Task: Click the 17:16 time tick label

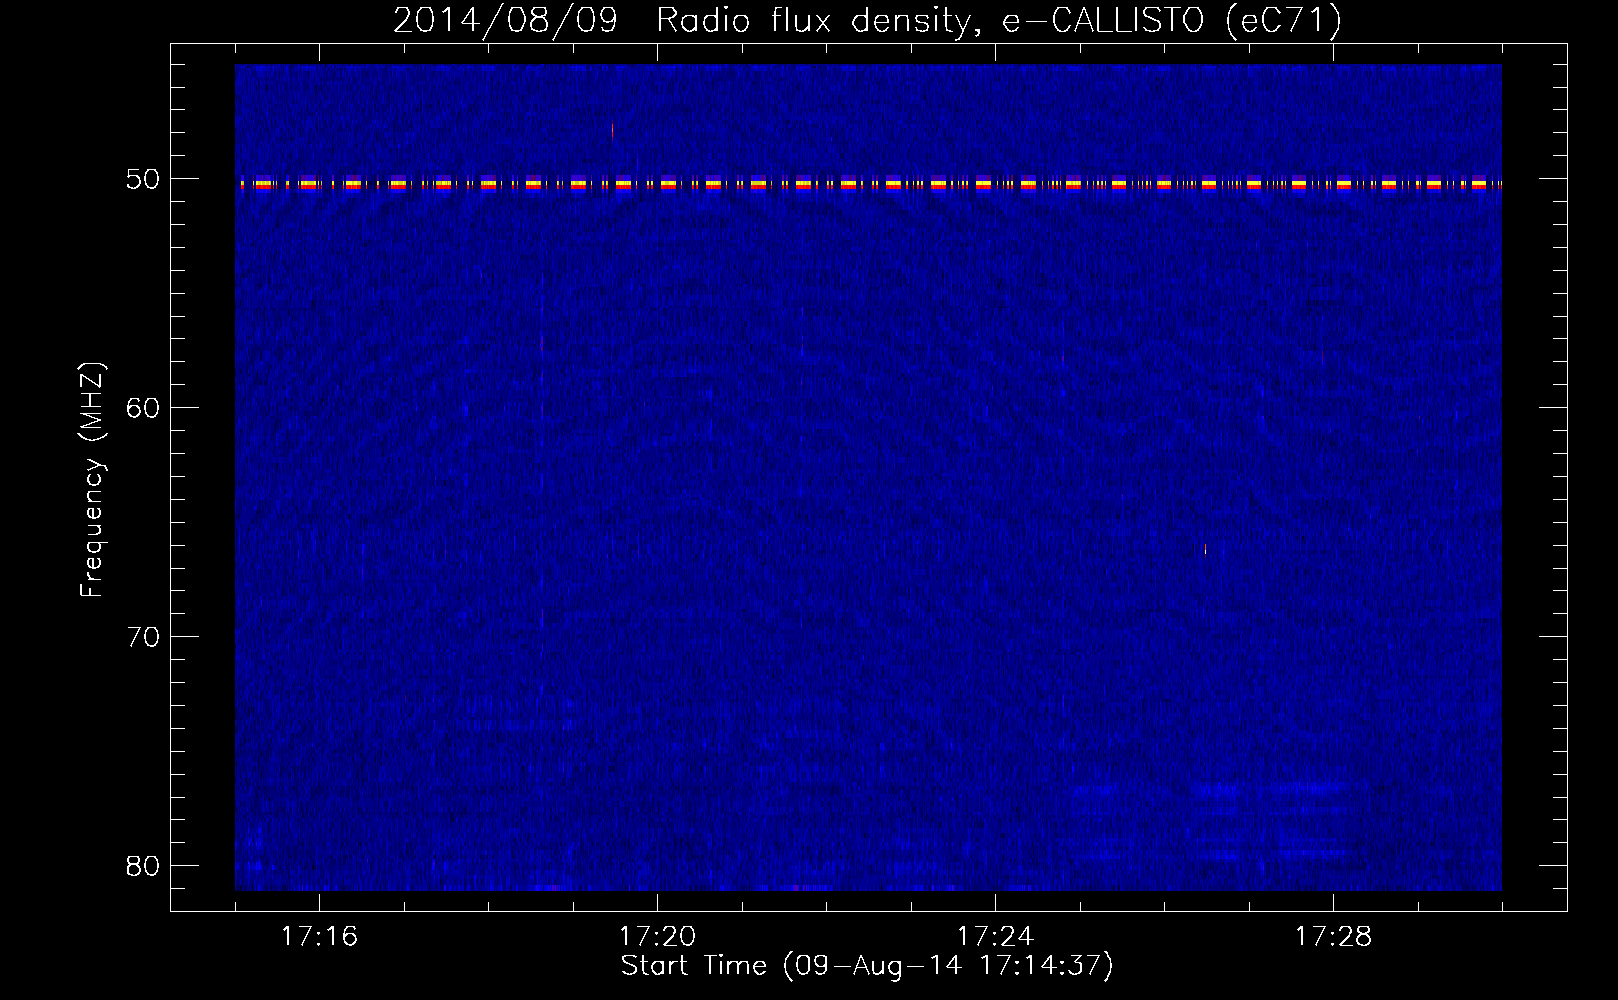Action: click(x=319, y=936)
